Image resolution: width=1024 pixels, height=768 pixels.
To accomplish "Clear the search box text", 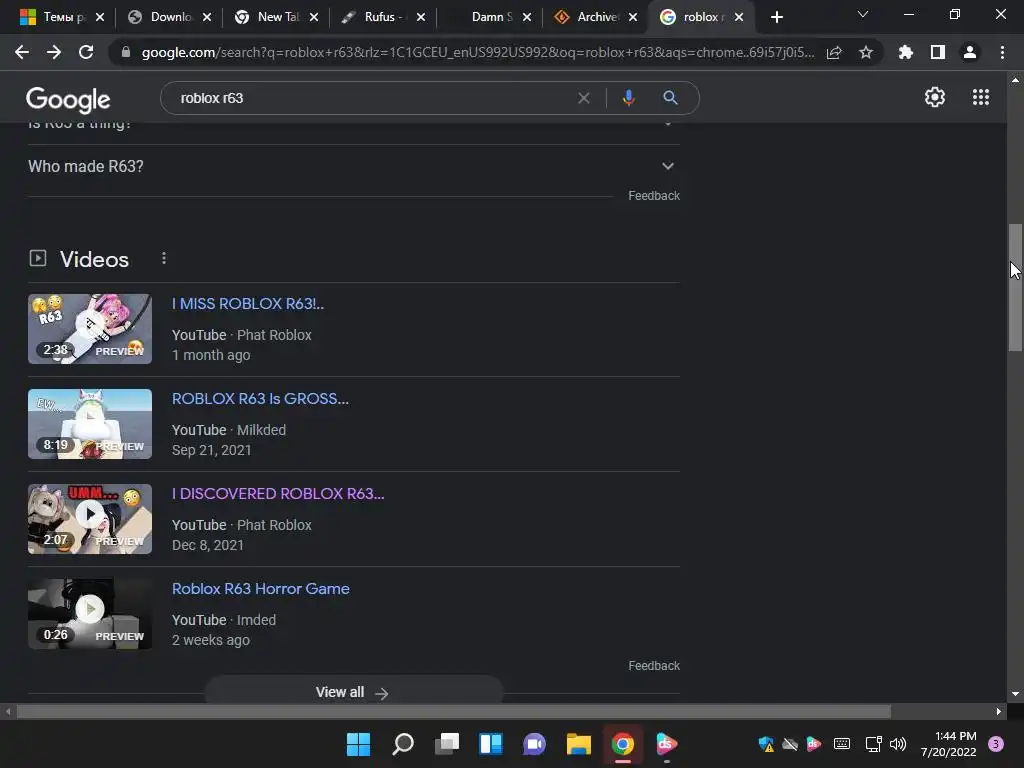I will click(x=584, y=98).
